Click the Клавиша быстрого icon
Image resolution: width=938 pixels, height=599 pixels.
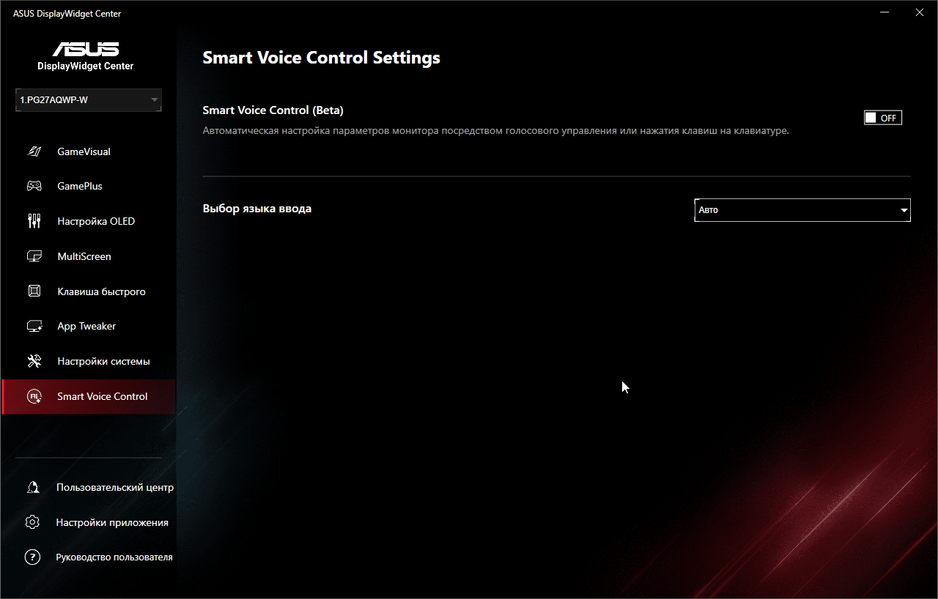(x=34, y=291)
